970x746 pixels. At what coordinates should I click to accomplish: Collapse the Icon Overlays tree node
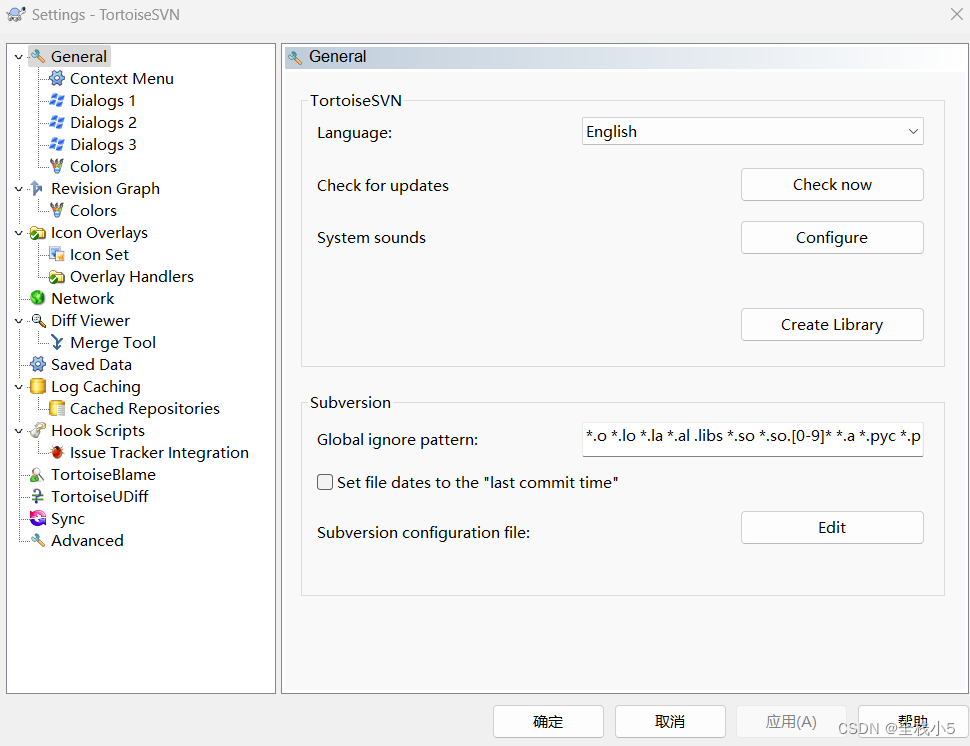pyautogui.click(x=19, y=233)
